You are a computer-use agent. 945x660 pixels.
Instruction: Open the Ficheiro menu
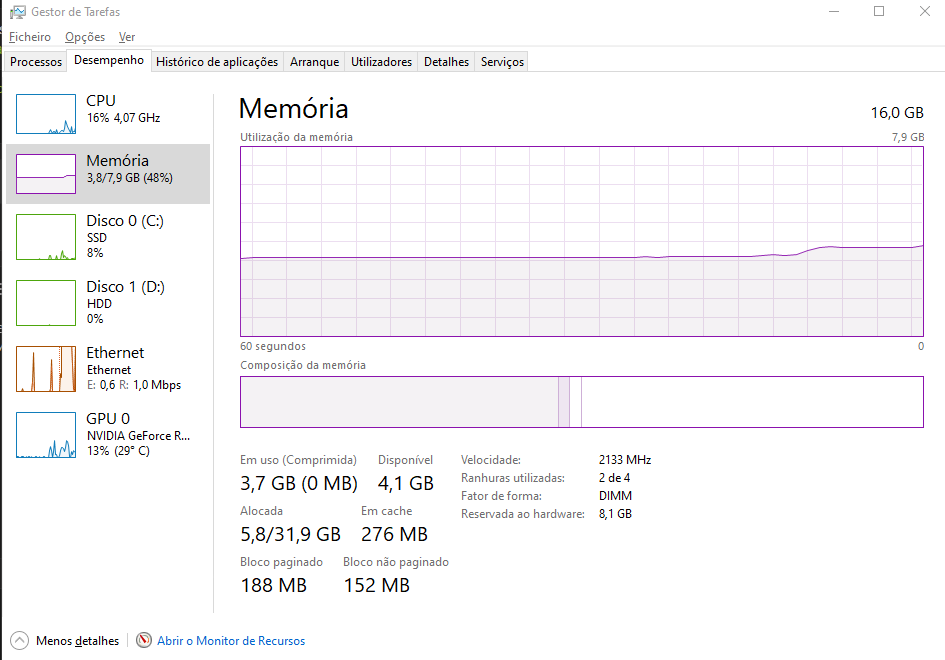pyautogui.click(x=30, y=37)
